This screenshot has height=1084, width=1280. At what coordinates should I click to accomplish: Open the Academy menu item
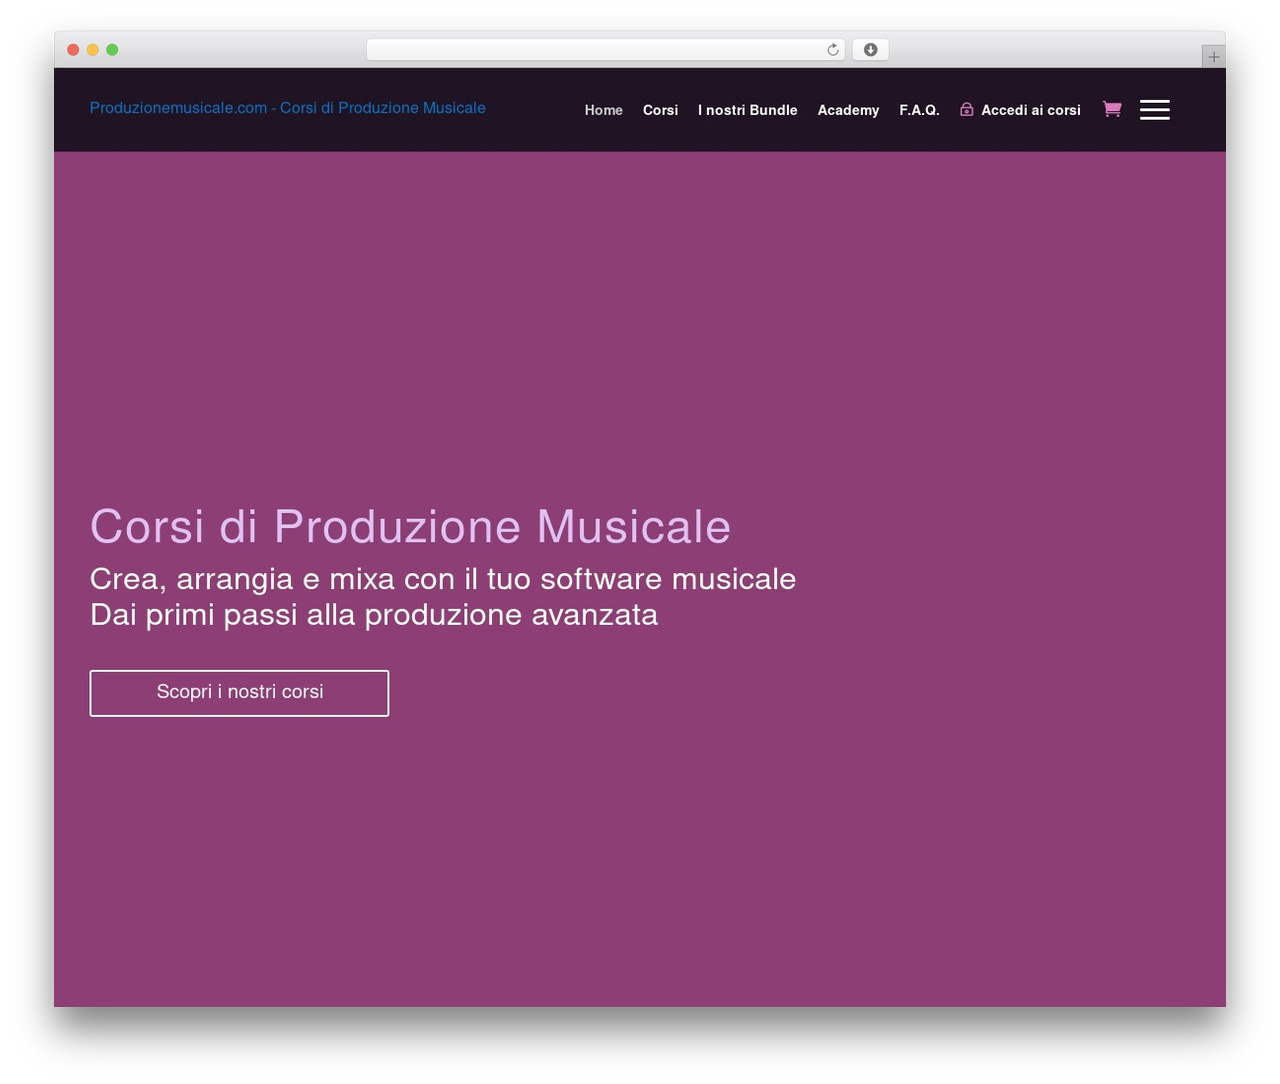849,110
